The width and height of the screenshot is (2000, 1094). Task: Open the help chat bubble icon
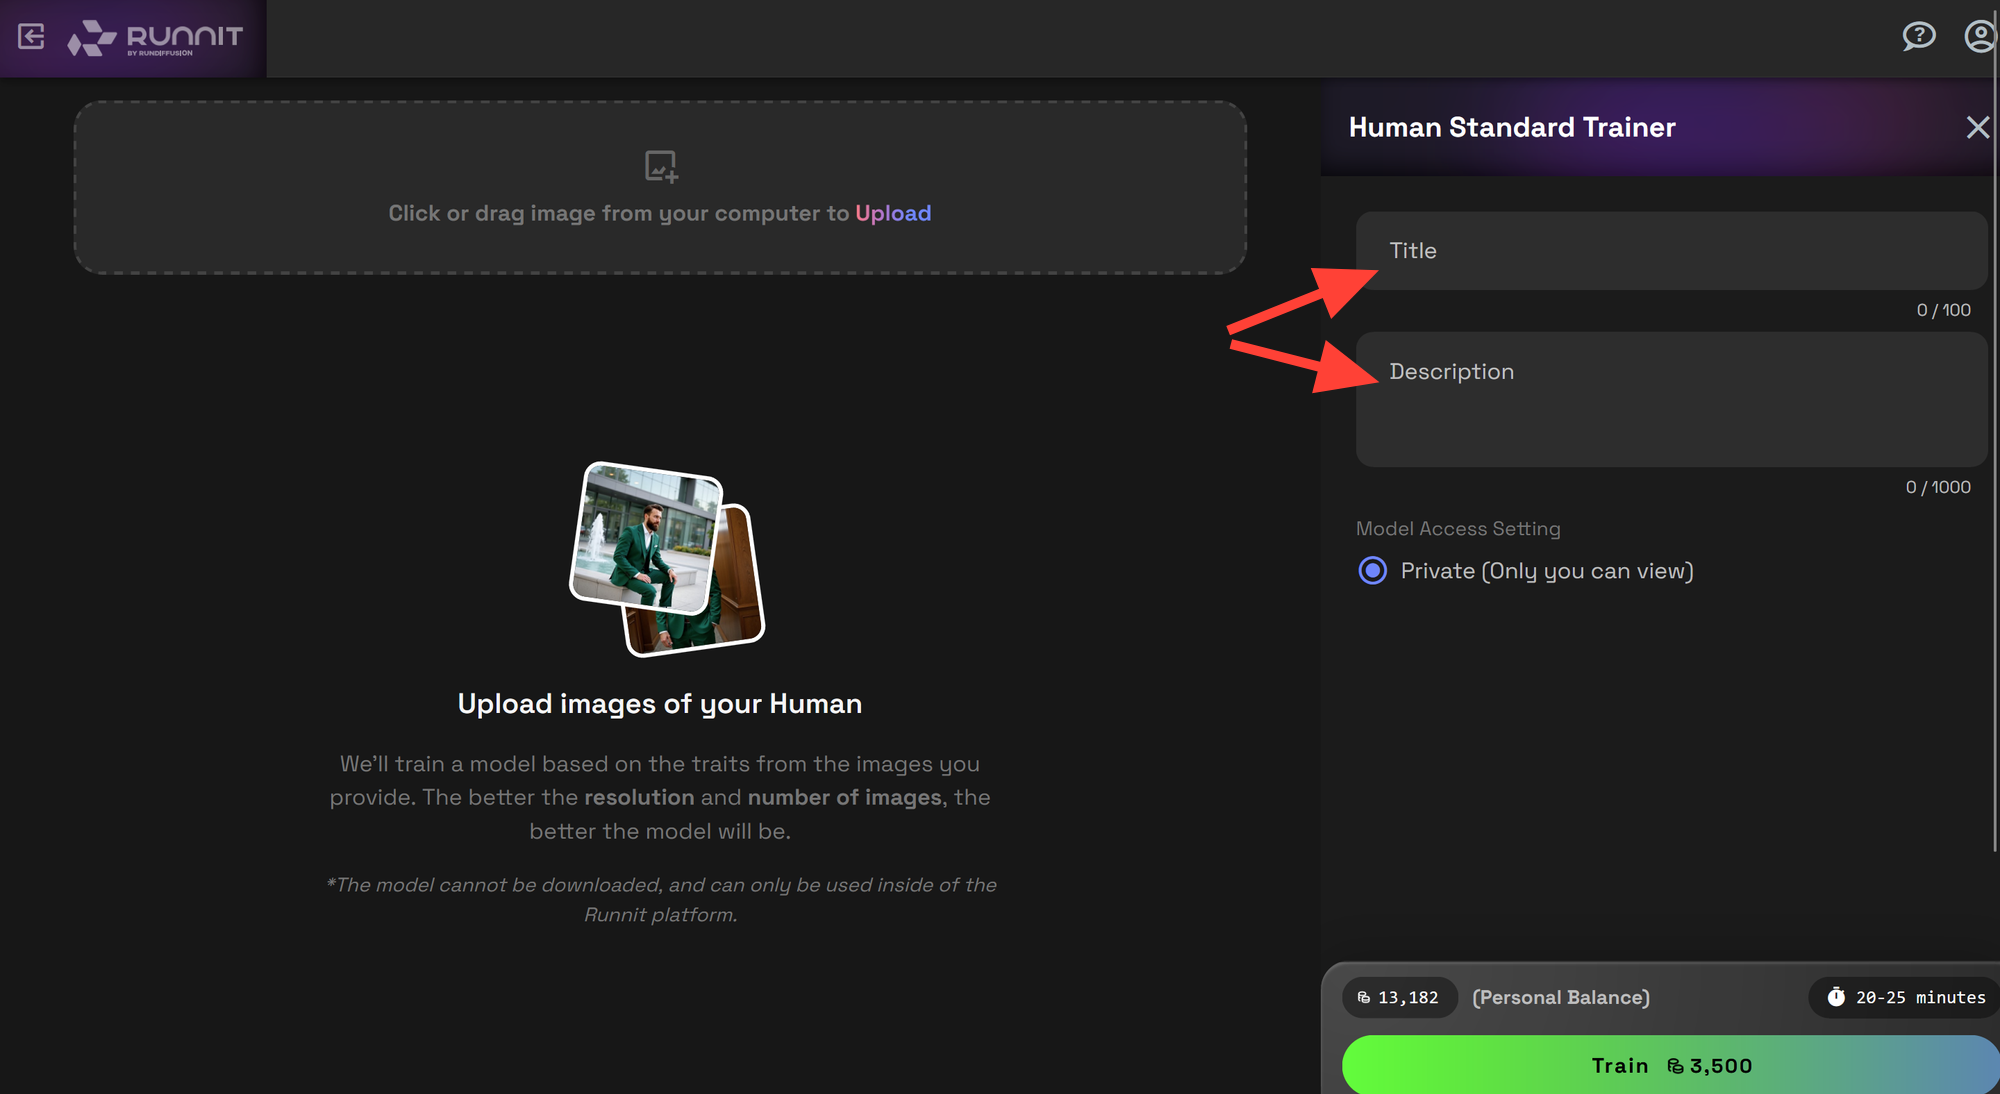tap(1919, 37)
